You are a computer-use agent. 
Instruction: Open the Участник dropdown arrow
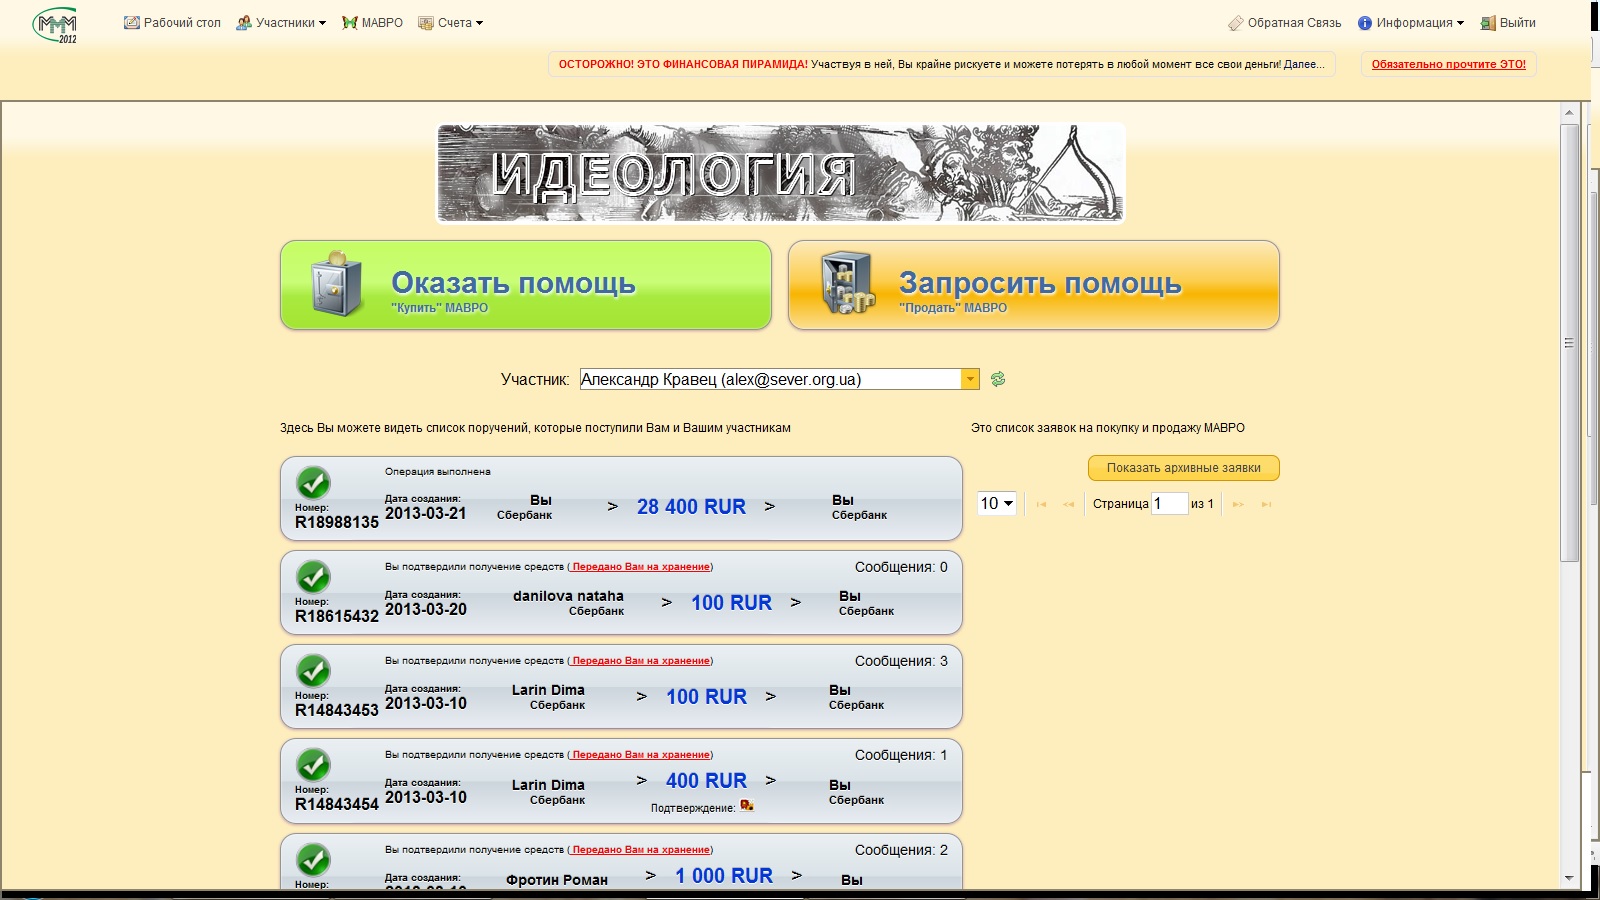click(x=970, y=379)
